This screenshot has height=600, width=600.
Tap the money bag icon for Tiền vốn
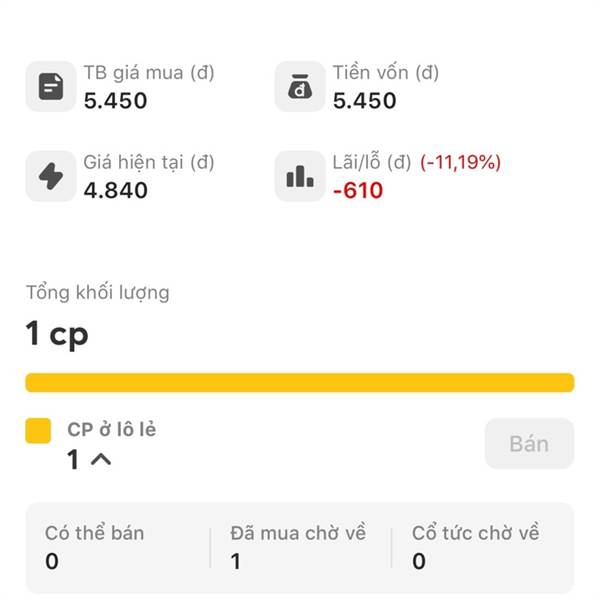click(x=300, y=86)
